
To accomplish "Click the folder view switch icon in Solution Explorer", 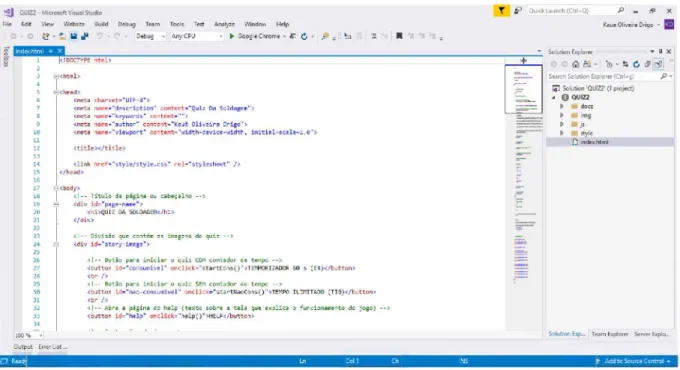I will 587,64.
